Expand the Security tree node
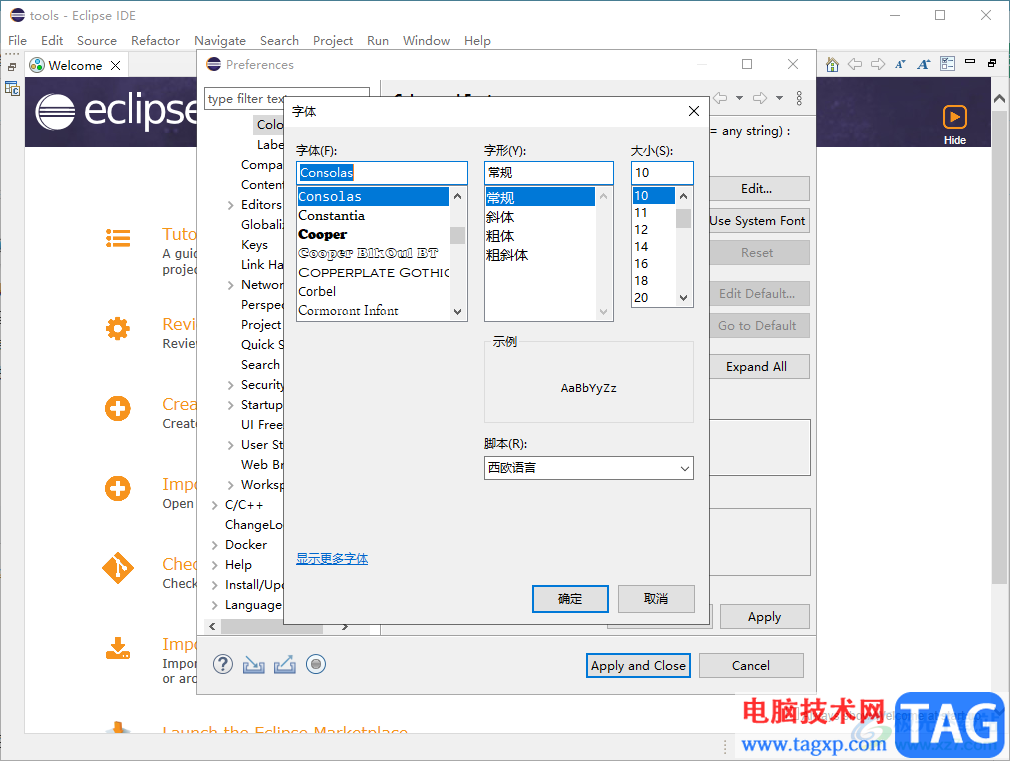Image resolution: width=1010 pixels, height=761 pixels. pos(231,385)
